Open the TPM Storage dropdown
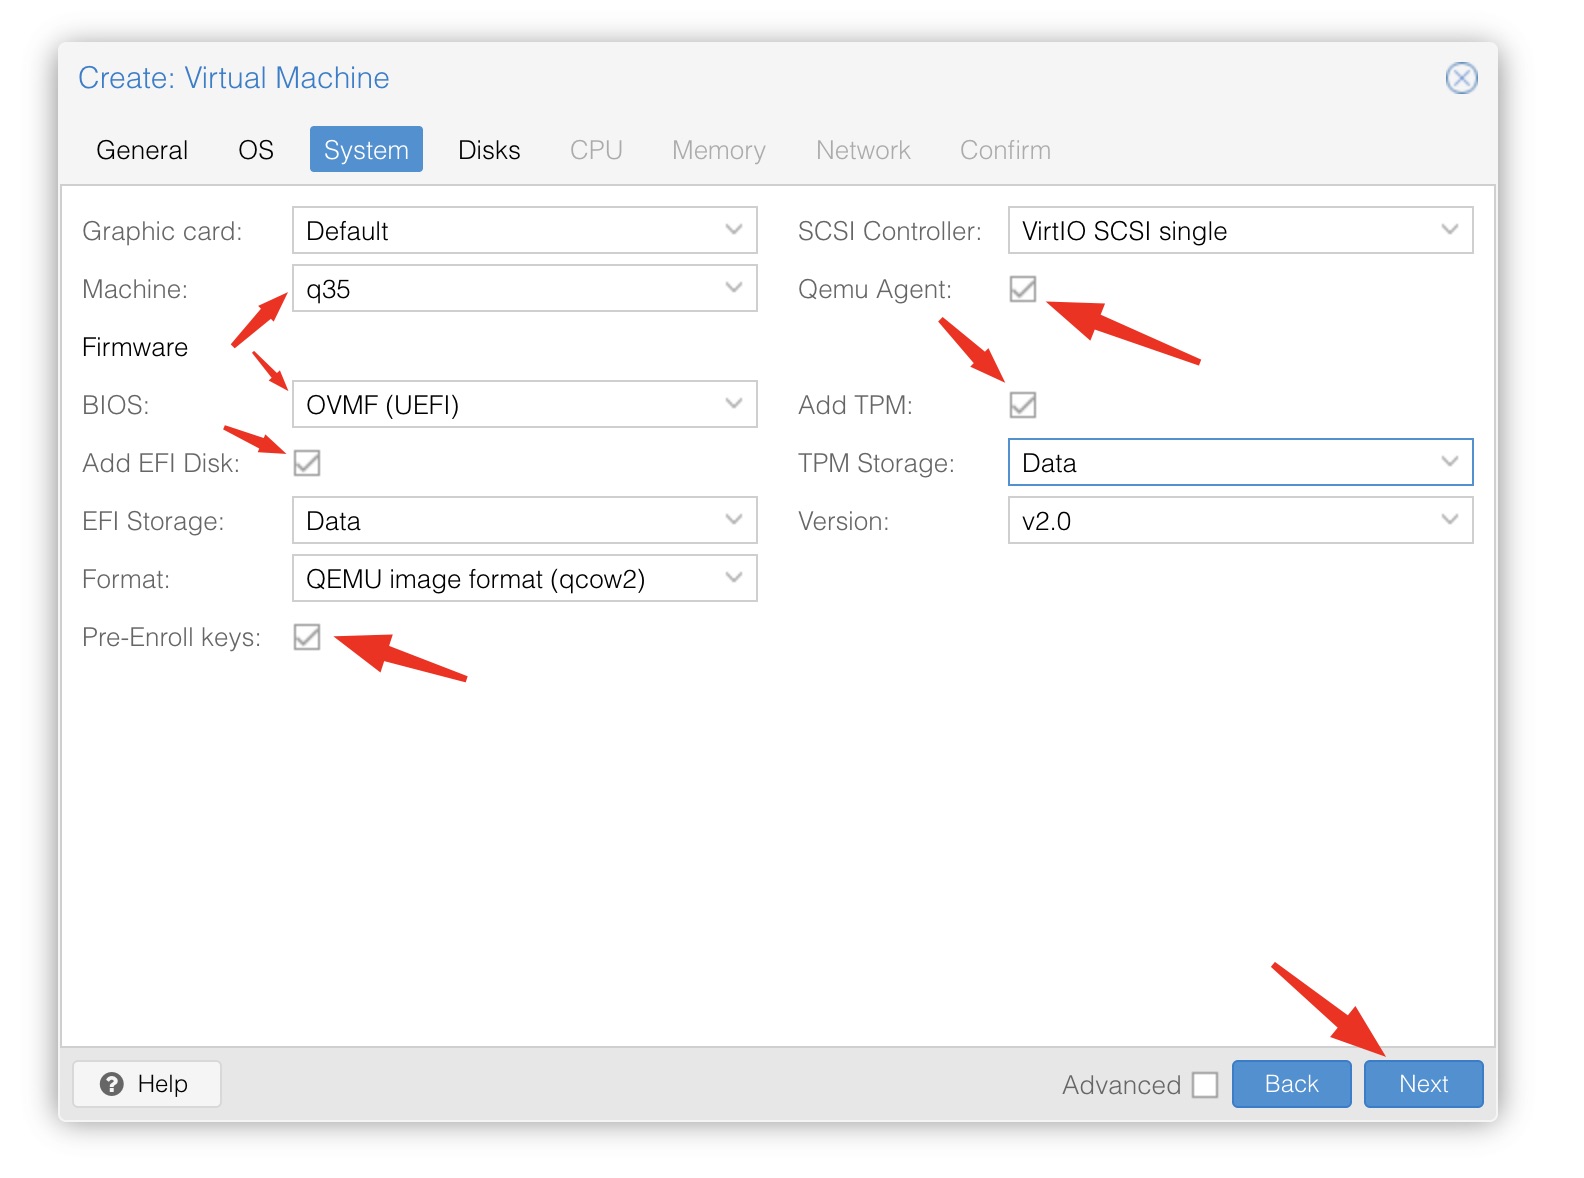1584x1178 pixels. [x=1240, y=463]
